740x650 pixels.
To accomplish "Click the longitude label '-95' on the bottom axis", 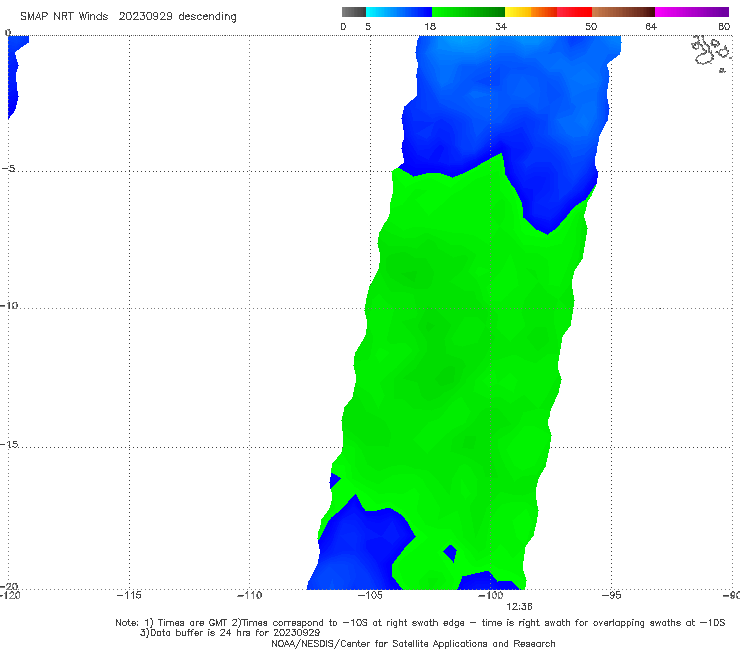I will pyautogui.click(x=611, y=595).
